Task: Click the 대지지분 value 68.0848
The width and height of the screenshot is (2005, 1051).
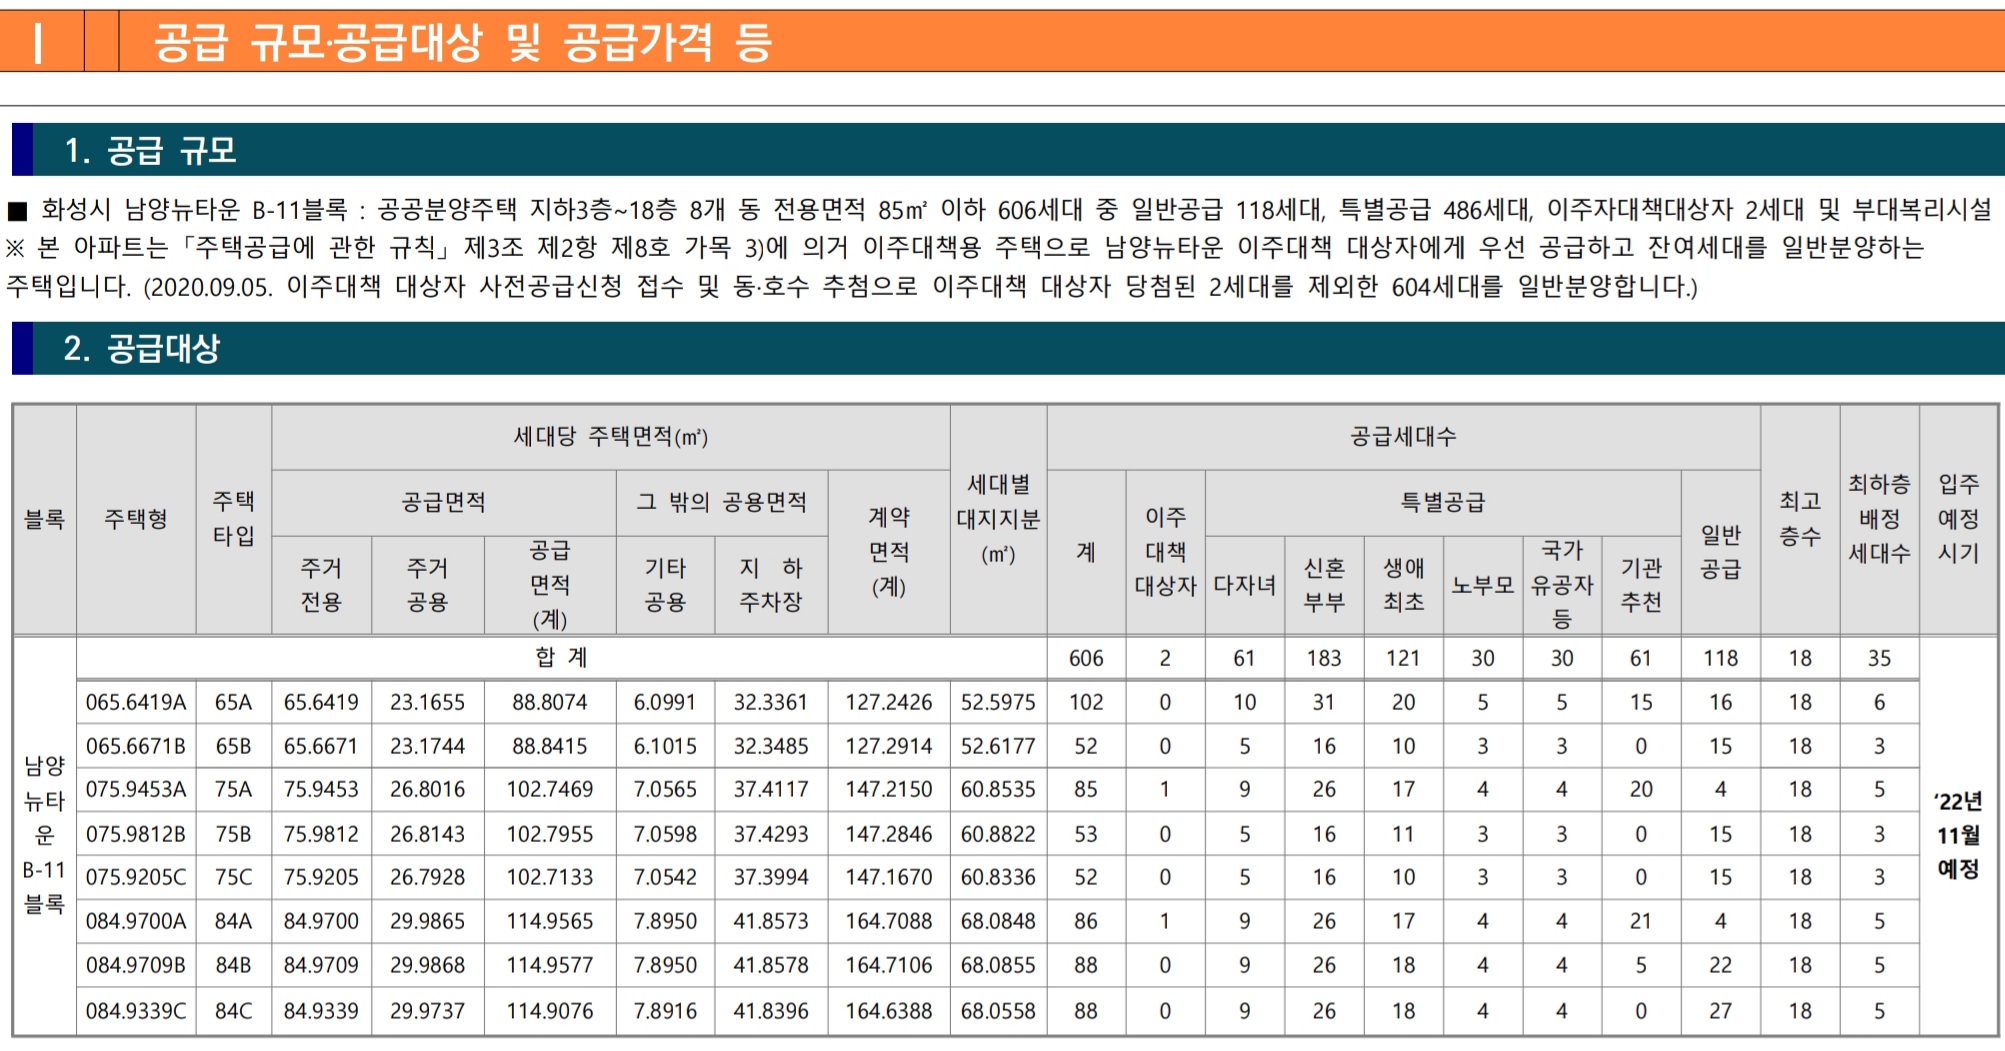Action: click(x=998, y=921)
